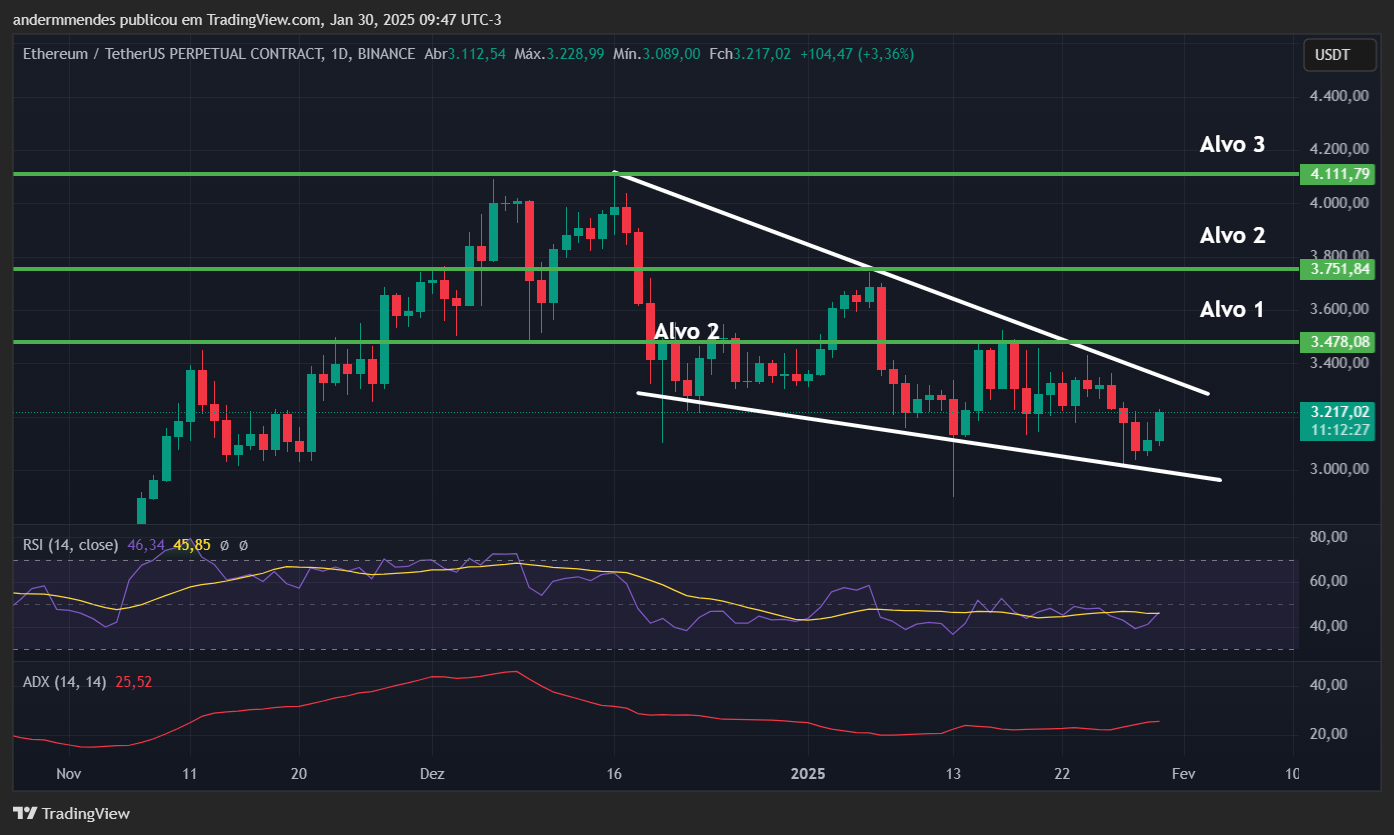Click the +104,47 (+3,36%) change value
Image resolution: width=1394 pixels, height=835 pixels.
(857, 53)
